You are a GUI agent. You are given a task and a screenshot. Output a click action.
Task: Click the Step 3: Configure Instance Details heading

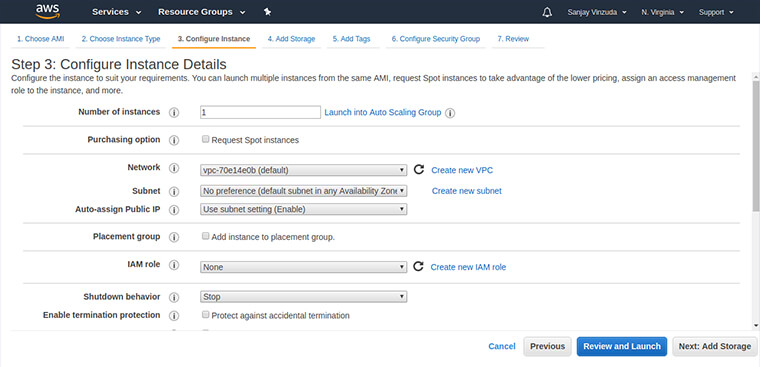[119, 64]
